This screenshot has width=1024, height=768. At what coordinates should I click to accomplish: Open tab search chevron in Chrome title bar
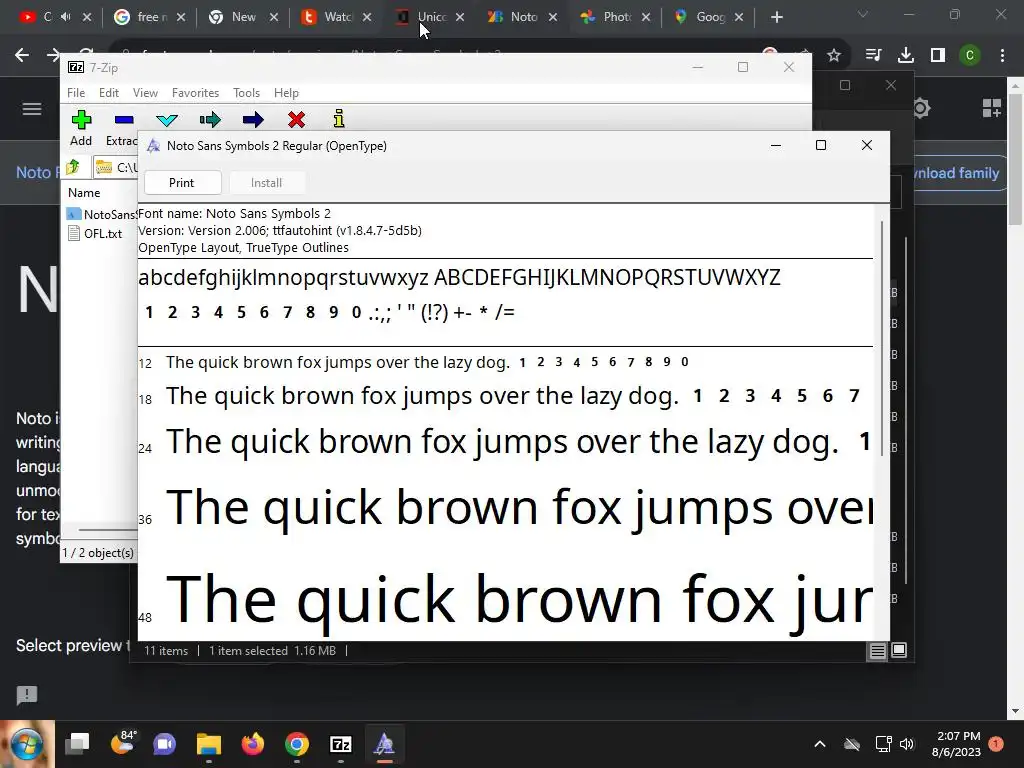click(x=863, y=14)
